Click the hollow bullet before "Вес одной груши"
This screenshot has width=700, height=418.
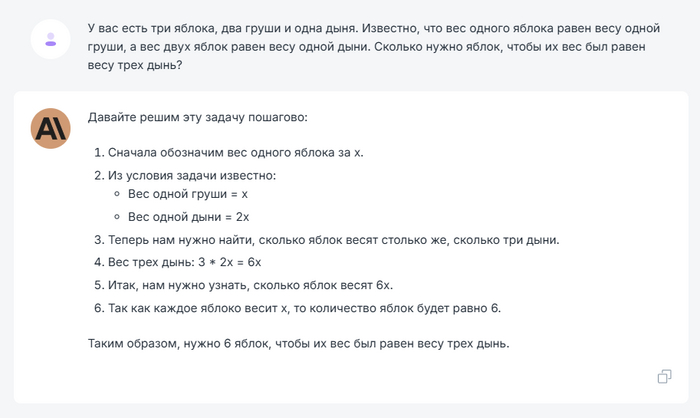[117, 195]
